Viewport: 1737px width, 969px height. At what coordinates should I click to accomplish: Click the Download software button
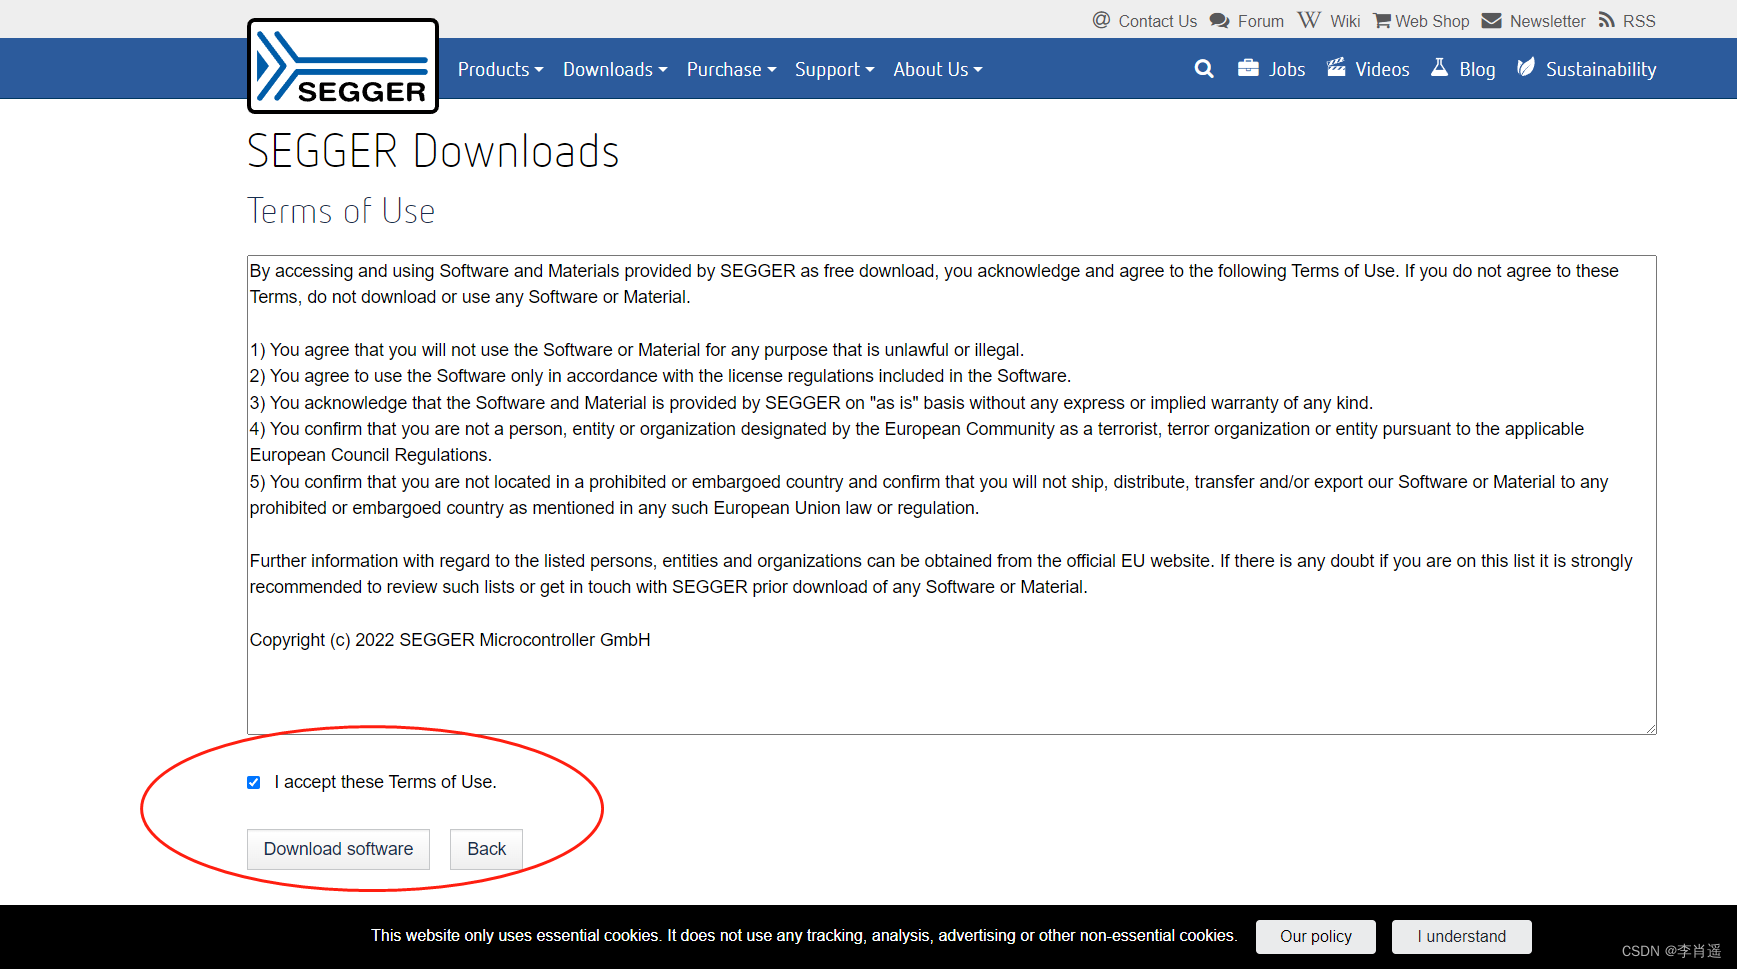[338, 849]
